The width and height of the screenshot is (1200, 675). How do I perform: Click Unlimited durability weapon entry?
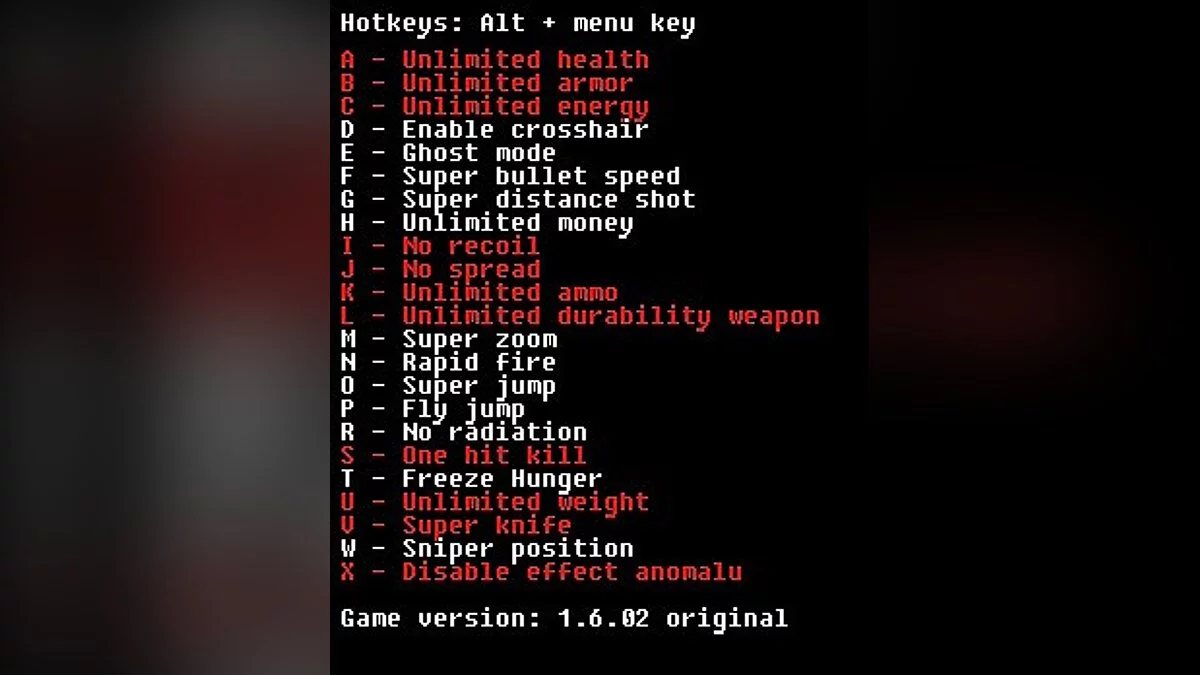580,316
